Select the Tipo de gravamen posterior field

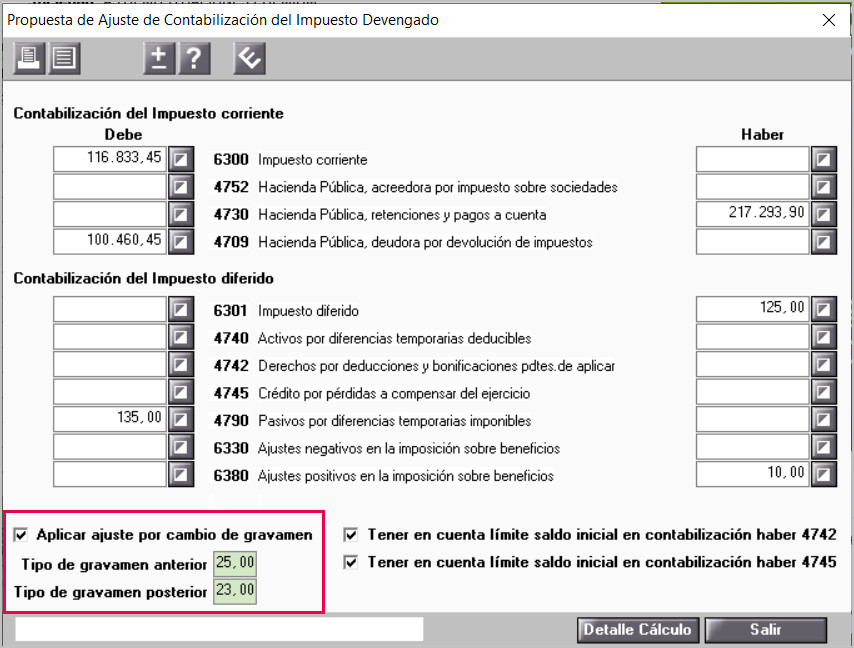[x=235, y=591]
